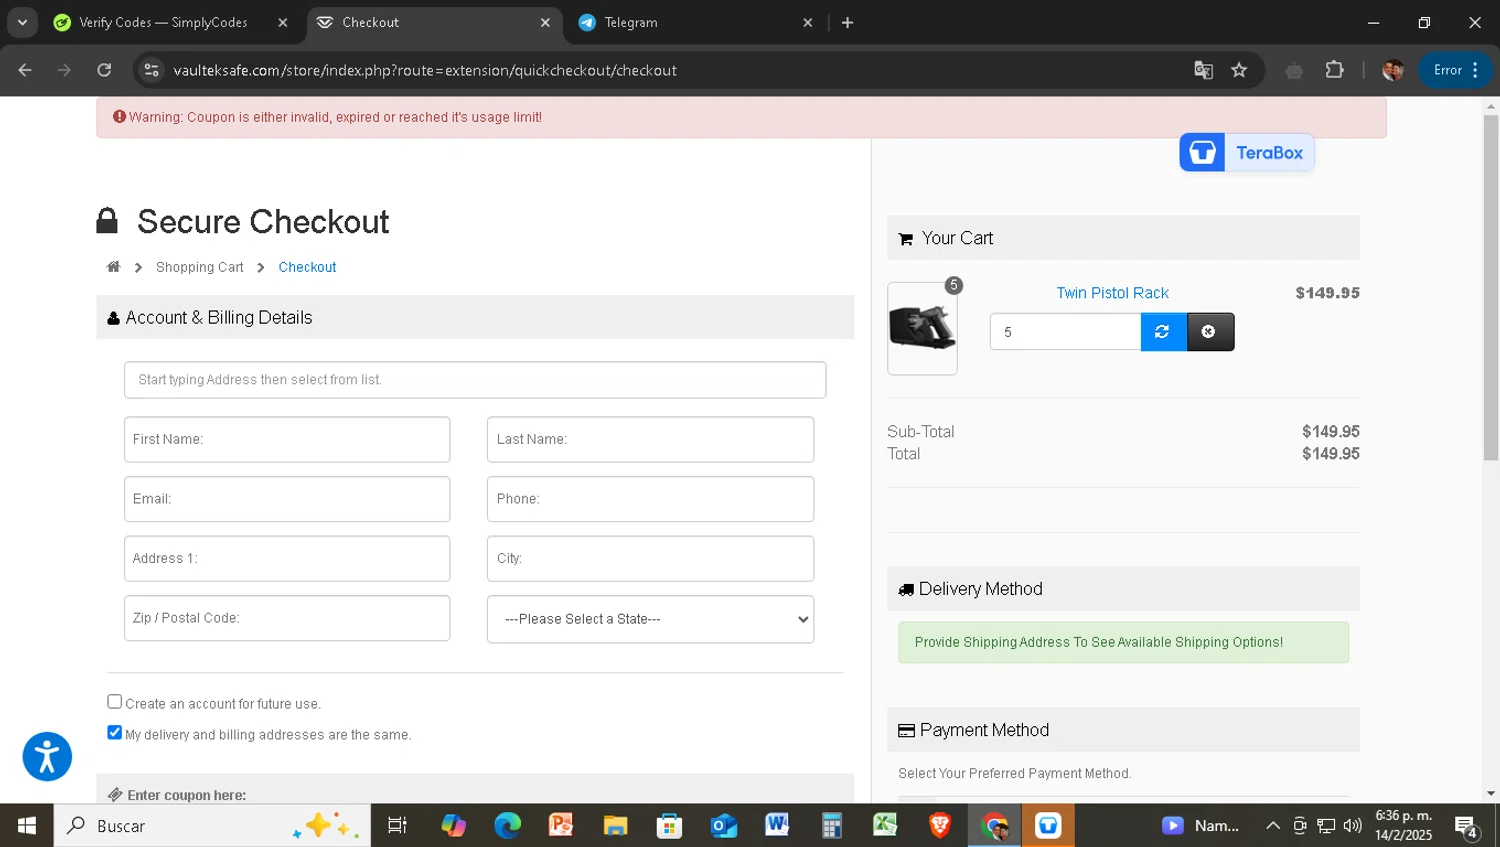
Task: Click the page vertical scrollbar
Action: [x=1491, y=288]
